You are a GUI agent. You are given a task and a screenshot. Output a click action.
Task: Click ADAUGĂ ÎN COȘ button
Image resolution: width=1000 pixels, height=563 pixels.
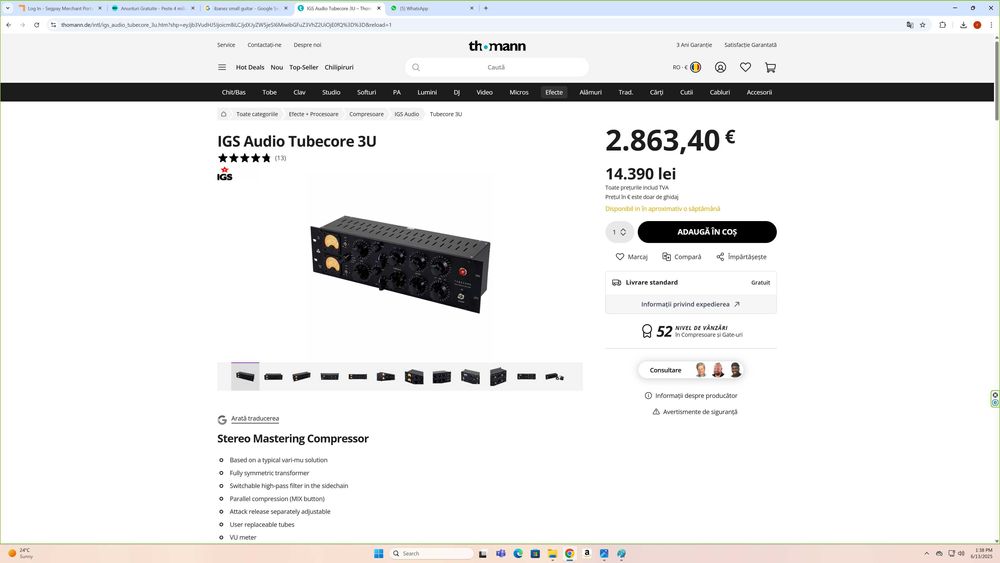(707, 232)
